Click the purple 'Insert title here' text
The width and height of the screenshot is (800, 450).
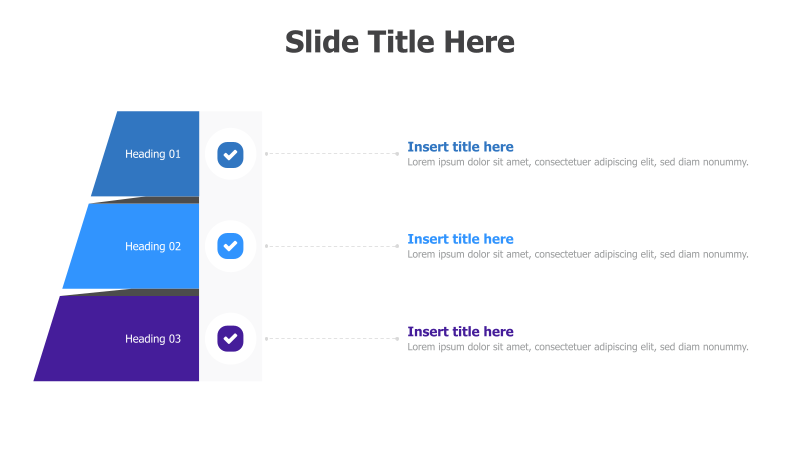[x=460, y=331]
